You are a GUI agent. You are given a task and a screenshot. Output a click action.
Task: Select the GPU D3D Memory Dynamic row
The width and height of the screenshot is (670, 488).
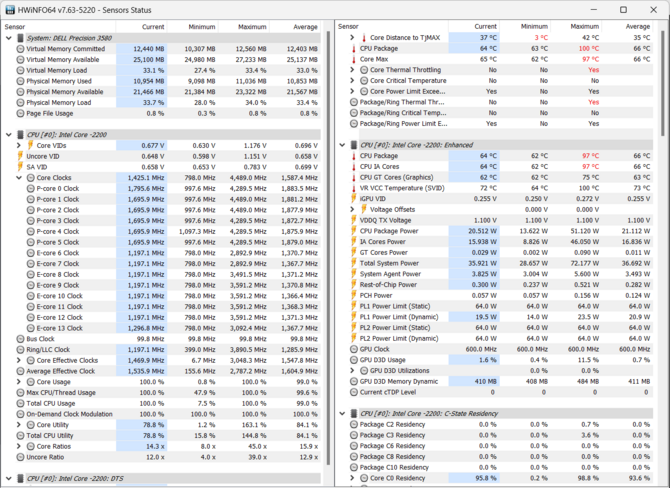coord(501,381)
